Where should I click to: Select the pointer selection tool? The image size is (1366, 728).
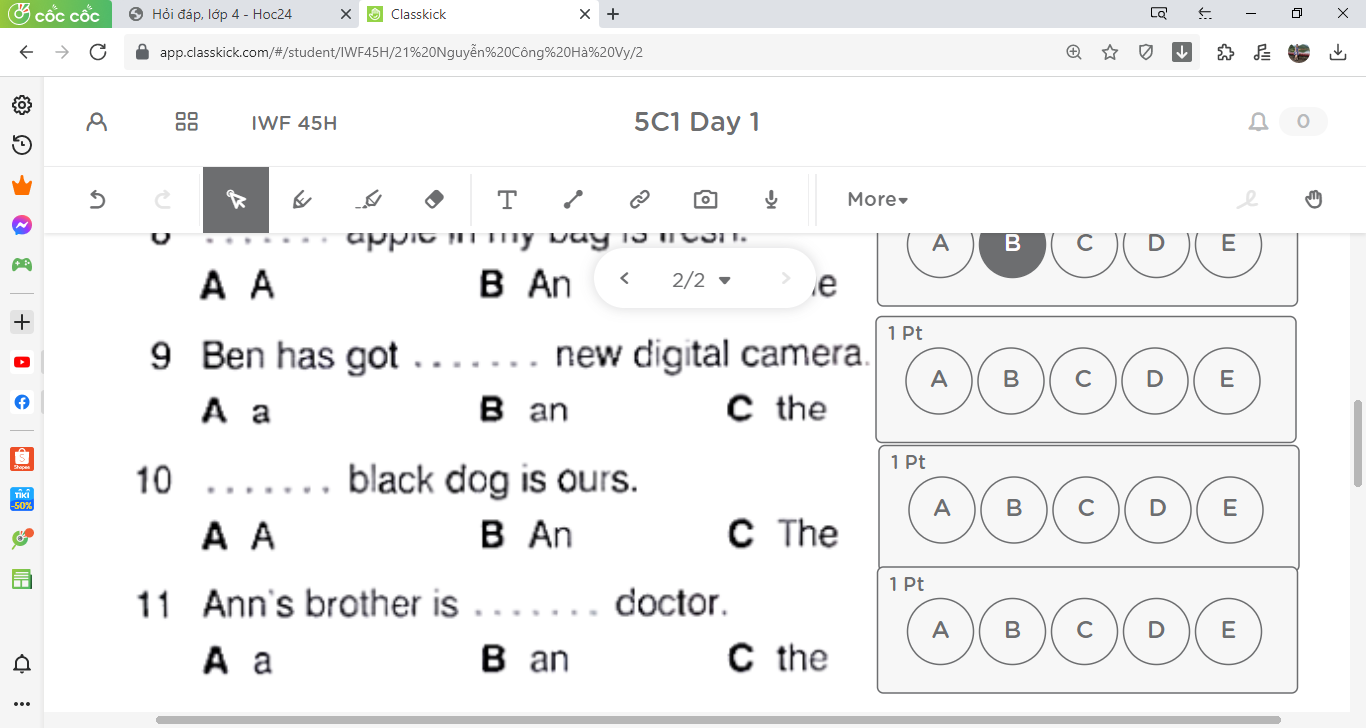click(x=236, y=200)
